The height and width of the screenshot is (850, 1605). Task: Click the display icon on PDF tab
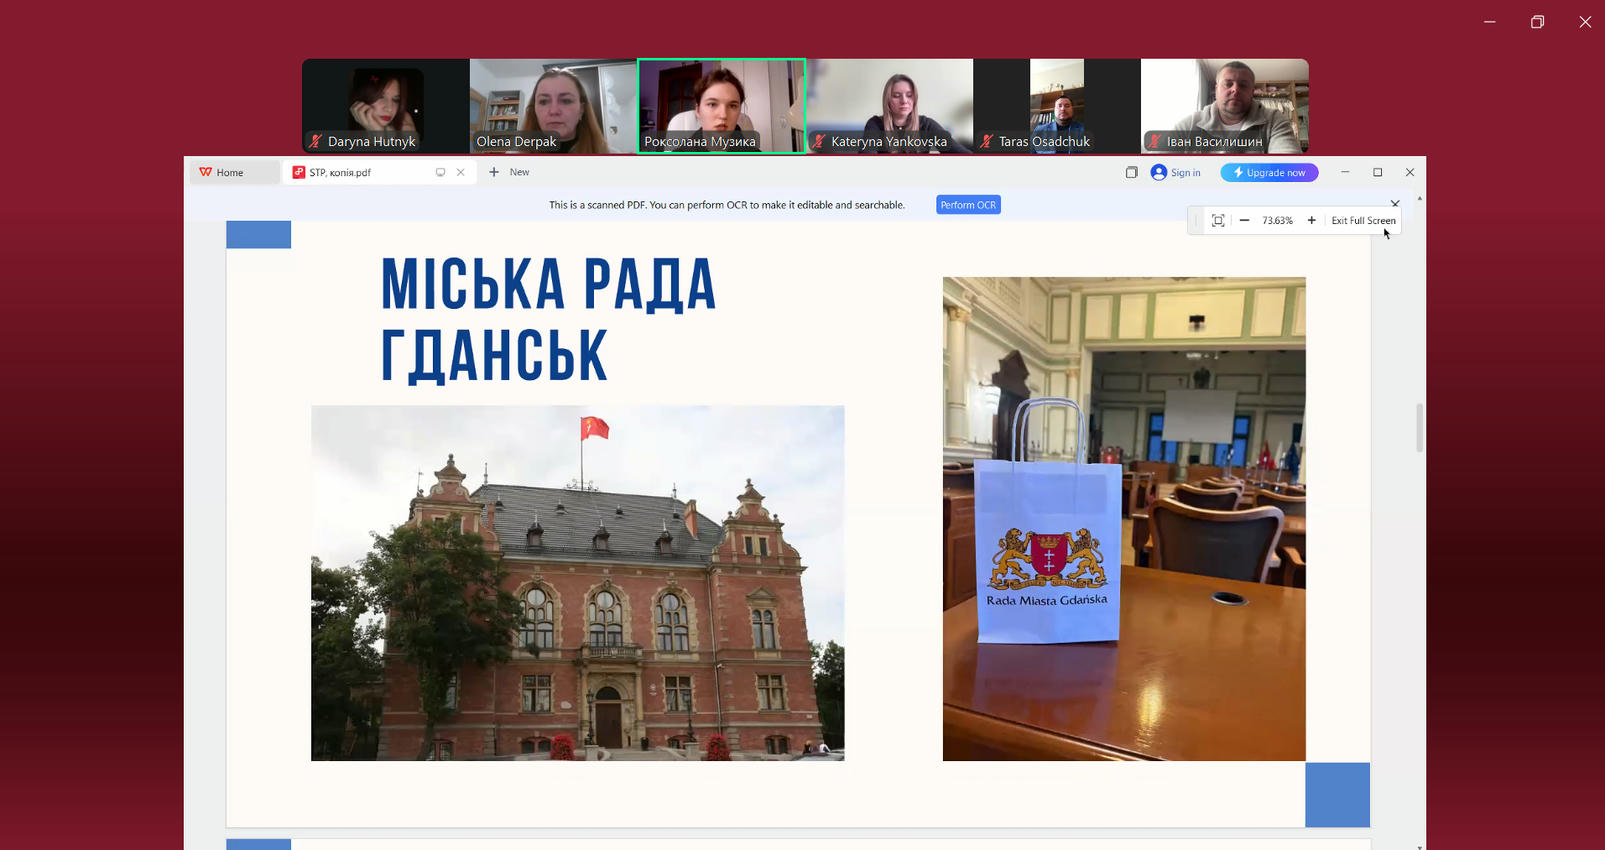tap(440, 173)
